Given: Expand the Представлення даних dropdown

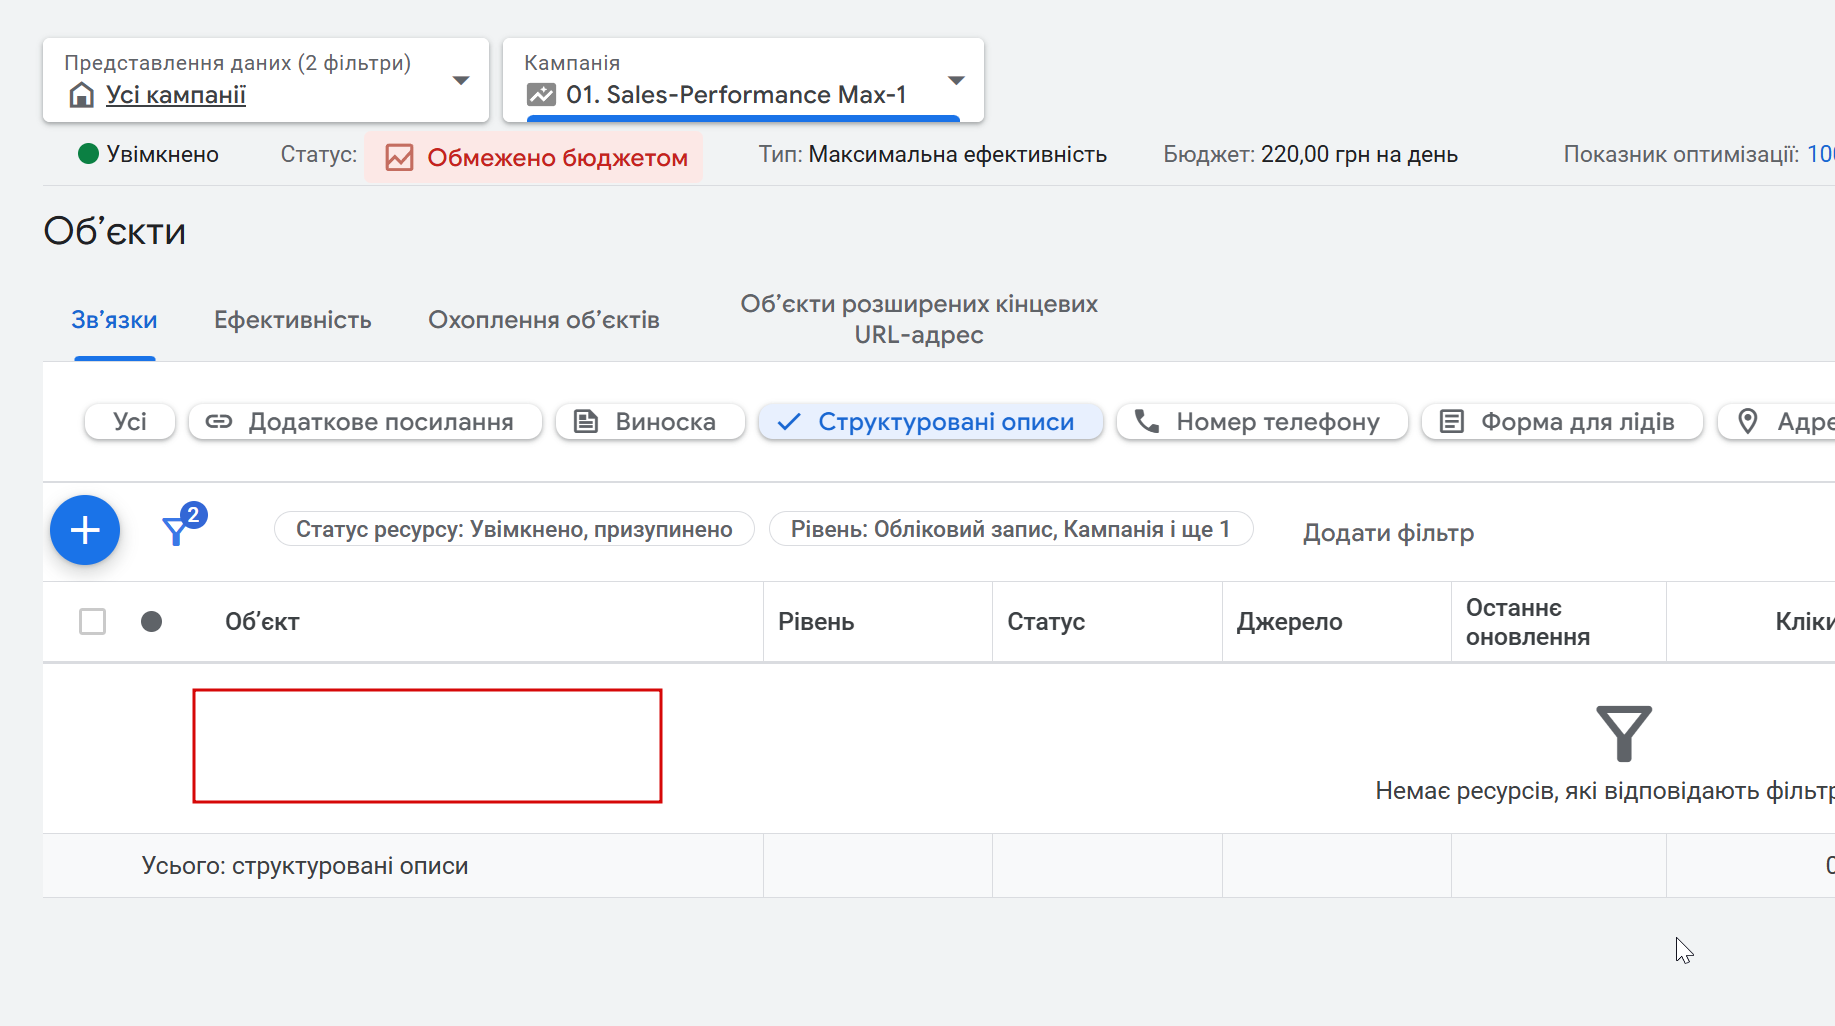Looking at the screenshot, I should 461,80.
